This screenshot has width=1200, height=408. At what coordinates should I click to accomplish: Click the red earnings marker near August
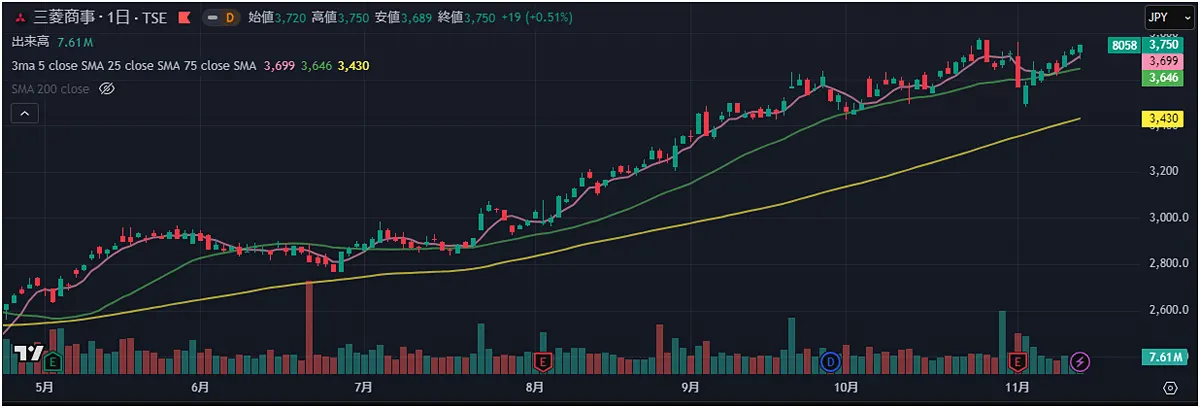coord(543,360)
